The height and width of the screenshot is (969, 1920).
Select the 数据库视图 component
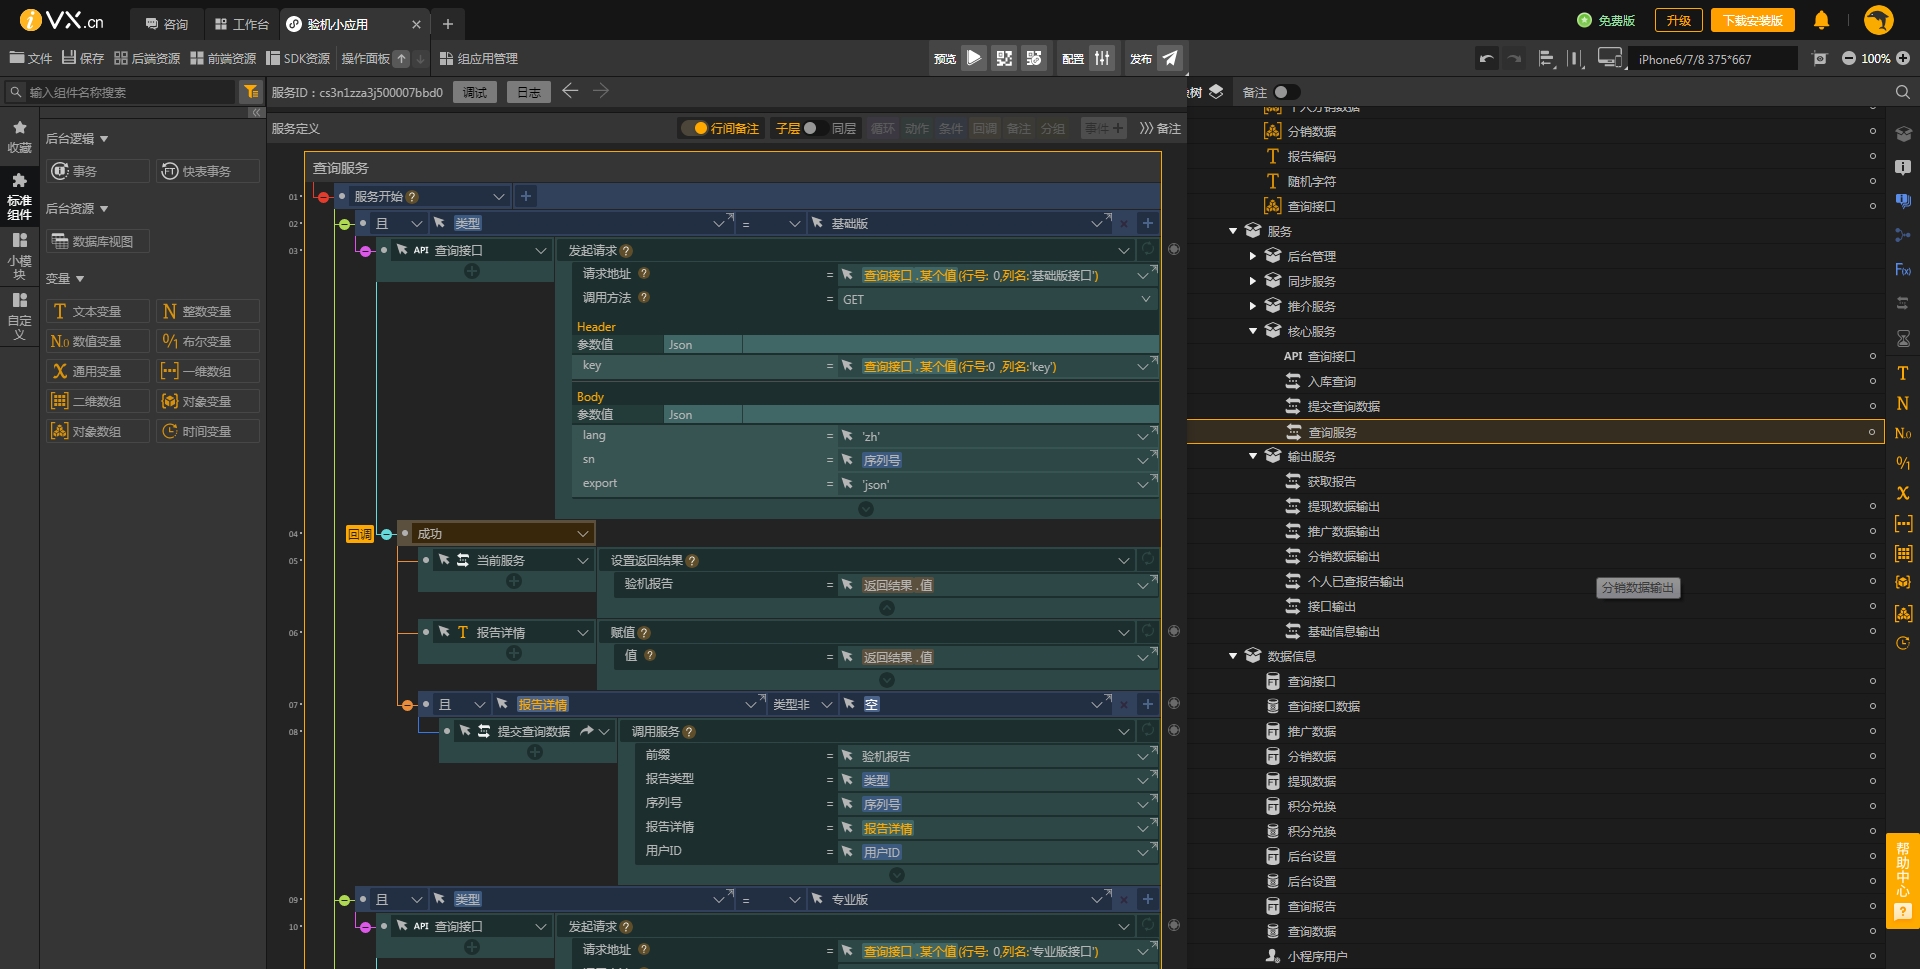[x=97, y=241]
